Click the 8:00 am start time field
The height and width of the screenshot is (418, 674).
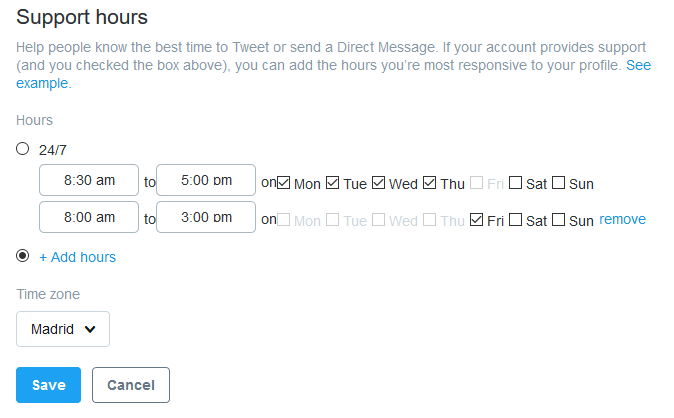(x=89, y=217)
